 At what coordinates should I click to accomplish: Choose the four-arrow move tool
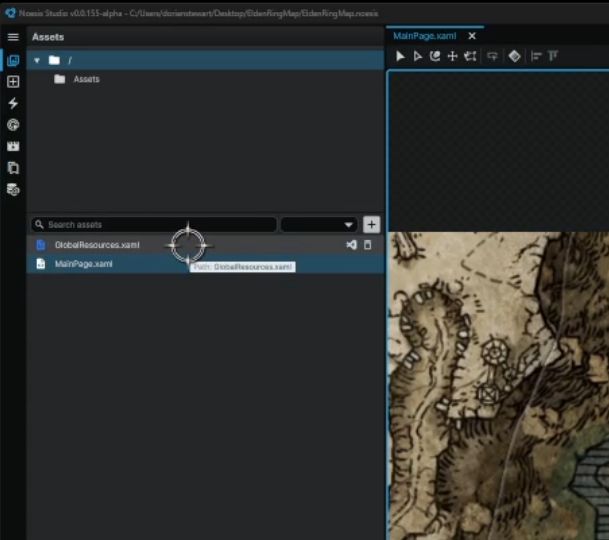coord(452,56)
